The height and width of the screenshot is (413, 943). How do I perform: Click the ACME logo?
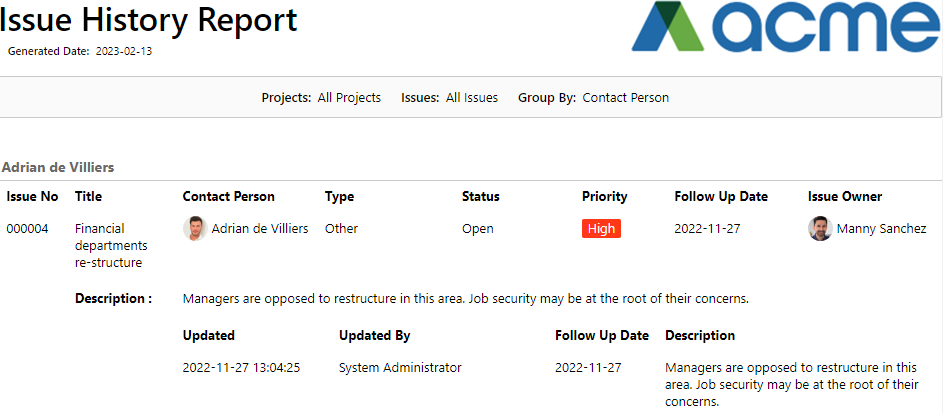tap(786, 27)
